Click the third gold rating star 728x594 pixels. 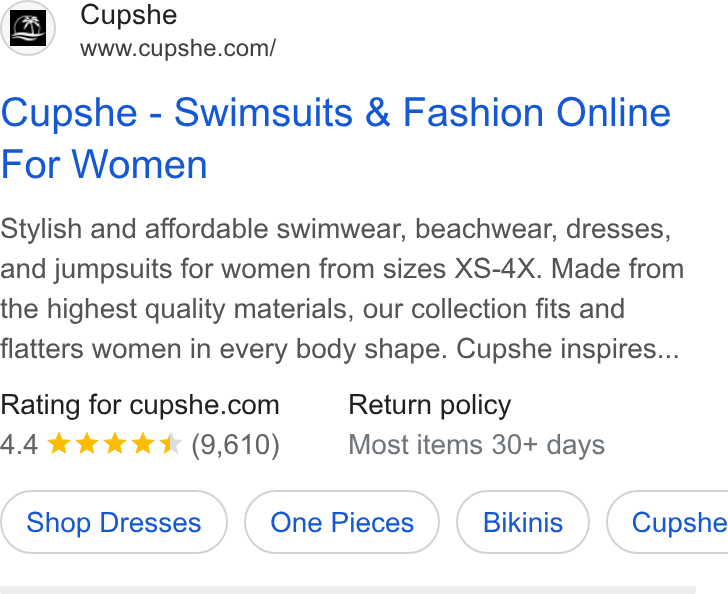pos(115,444)
